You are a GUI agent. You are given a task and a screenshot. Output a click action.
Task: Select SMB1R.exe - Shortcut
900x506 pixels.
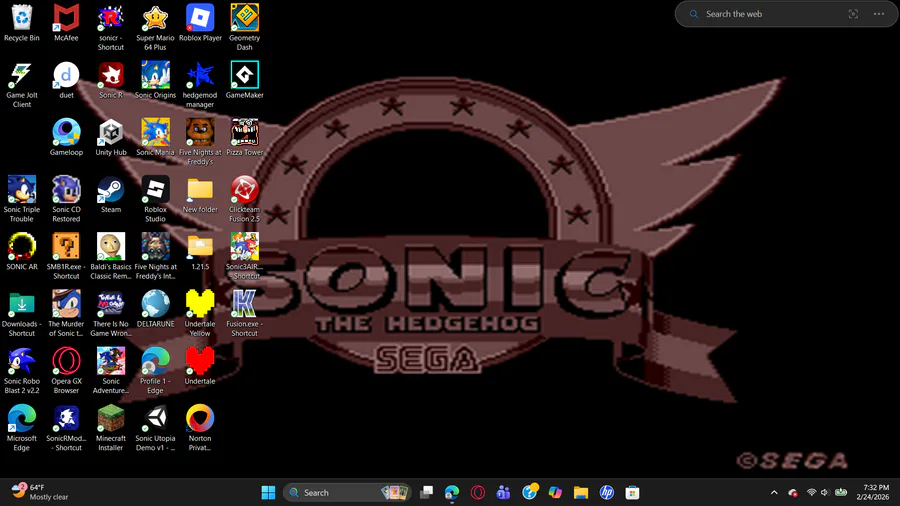[66, 256]
